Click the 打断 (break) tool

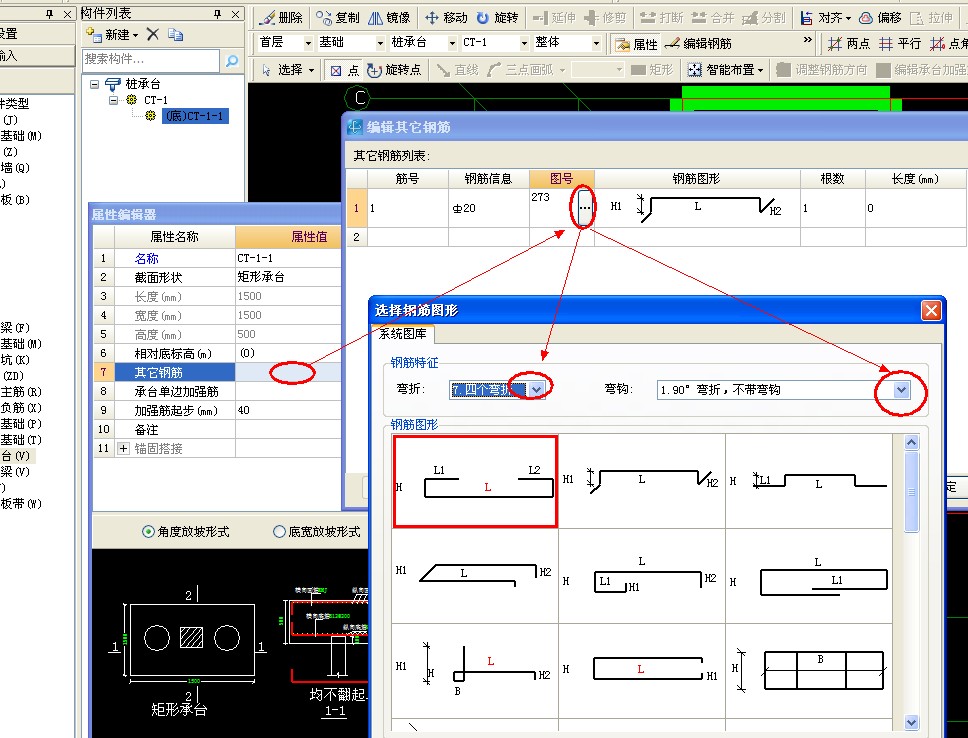[x=662, y=17]
